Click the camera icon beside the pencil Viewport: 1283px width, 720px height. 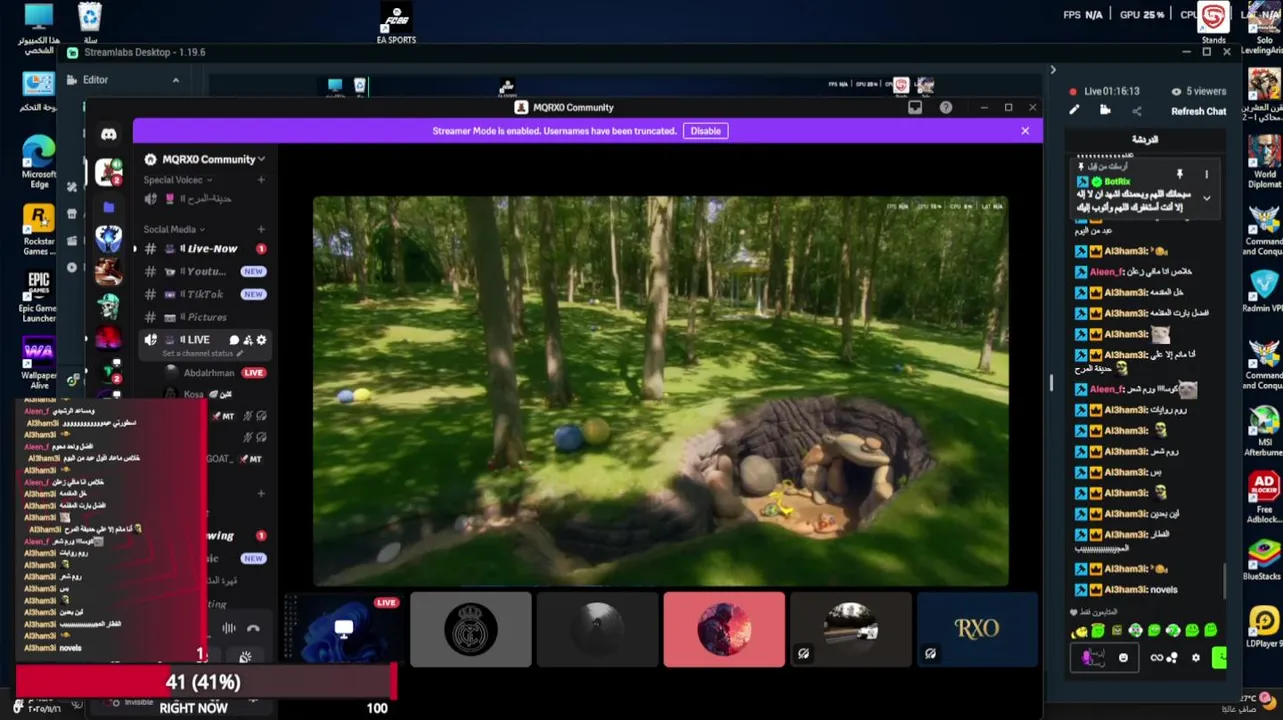click(1105, 110)
